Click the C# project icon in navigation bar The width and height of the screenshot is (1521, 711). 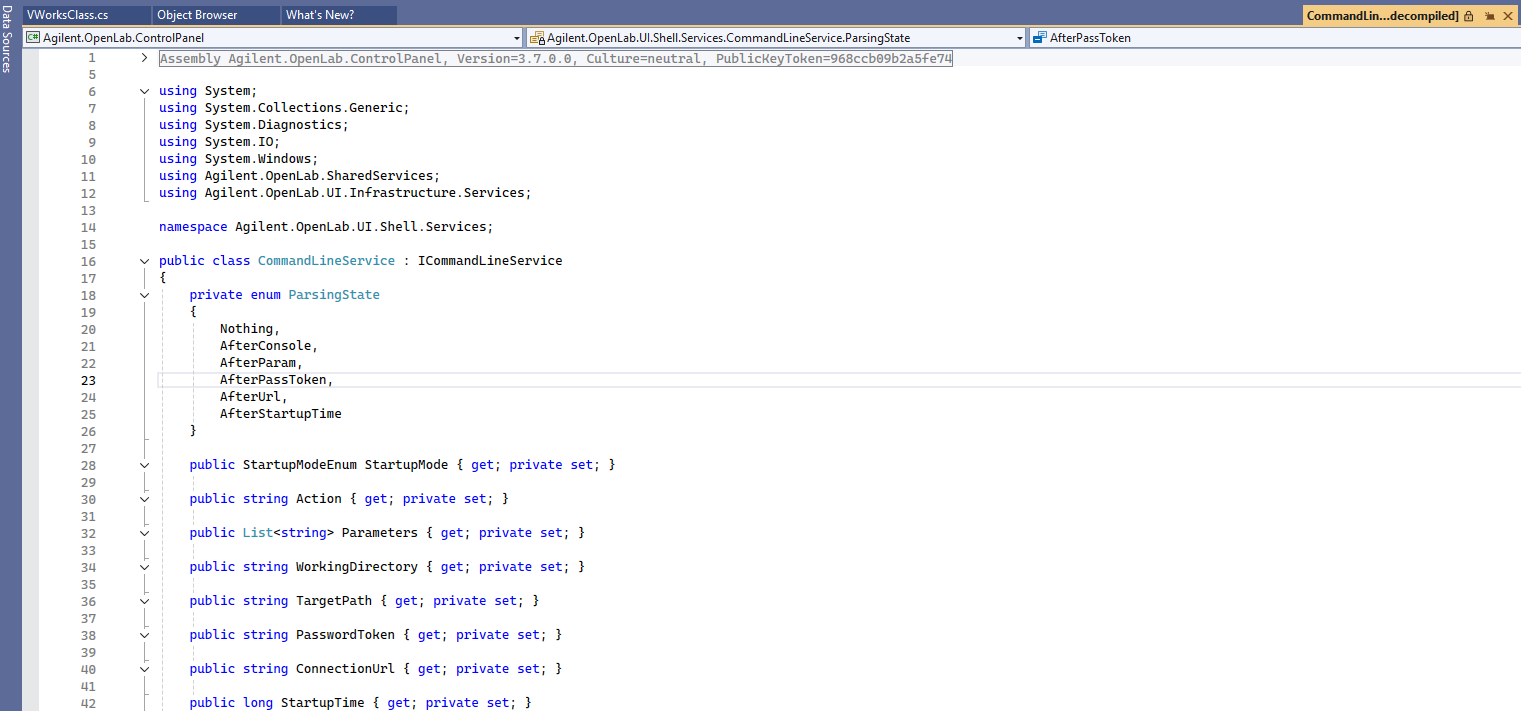(x=33, y=38)
